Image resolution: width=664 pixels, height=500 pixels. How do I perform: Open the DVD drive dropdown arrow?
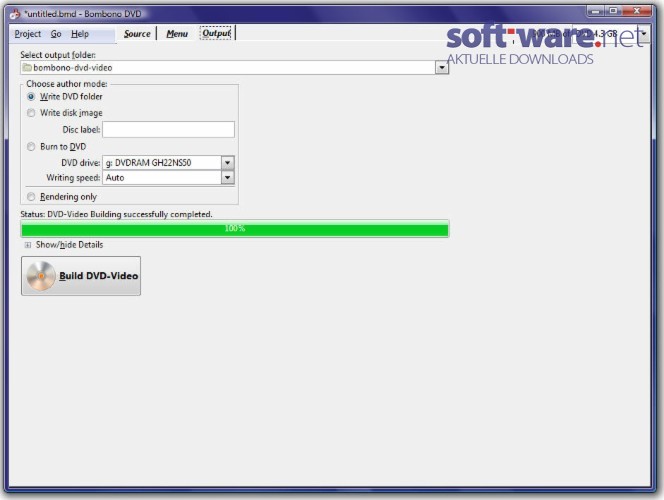(x=227, y=163)
